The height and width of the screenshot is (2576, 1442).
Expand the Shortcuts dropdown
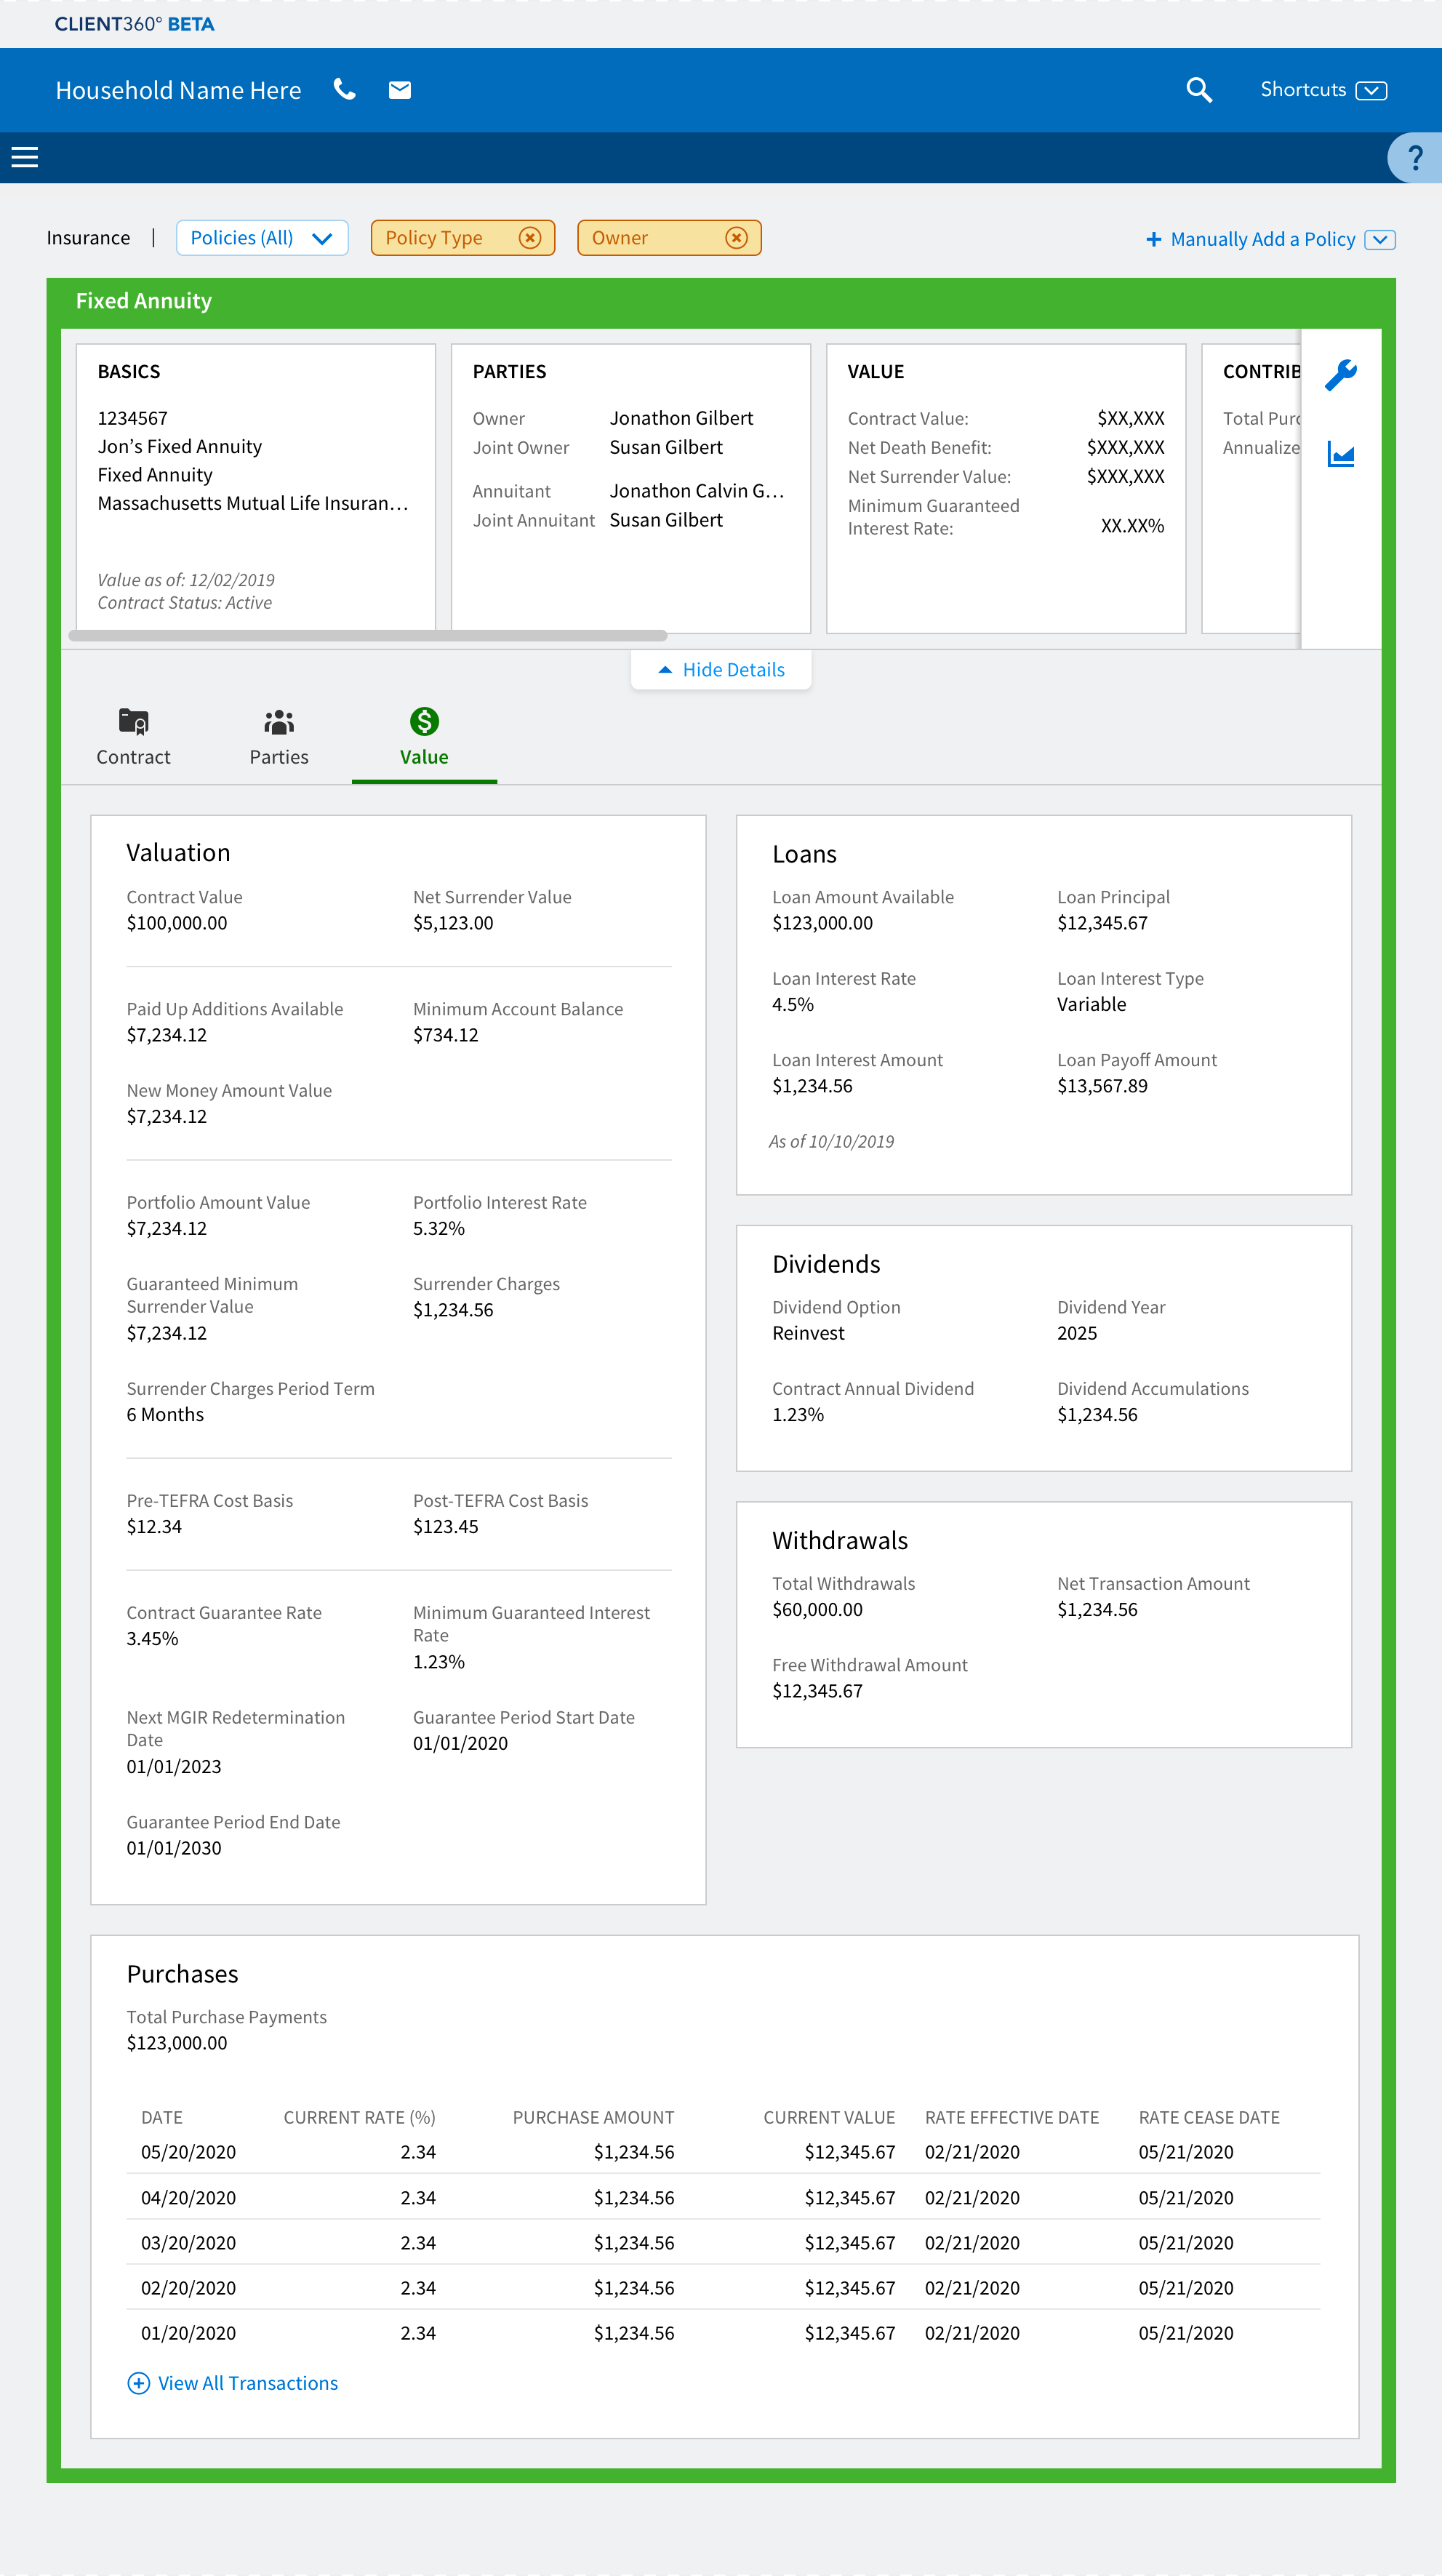tap(1371, 91)
